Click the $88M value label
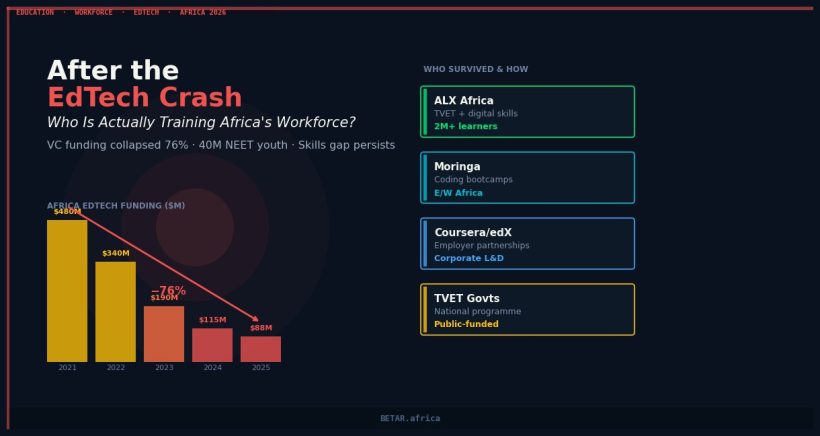Image resolution: width=820 pixels, height=436 pixels. 261,328
